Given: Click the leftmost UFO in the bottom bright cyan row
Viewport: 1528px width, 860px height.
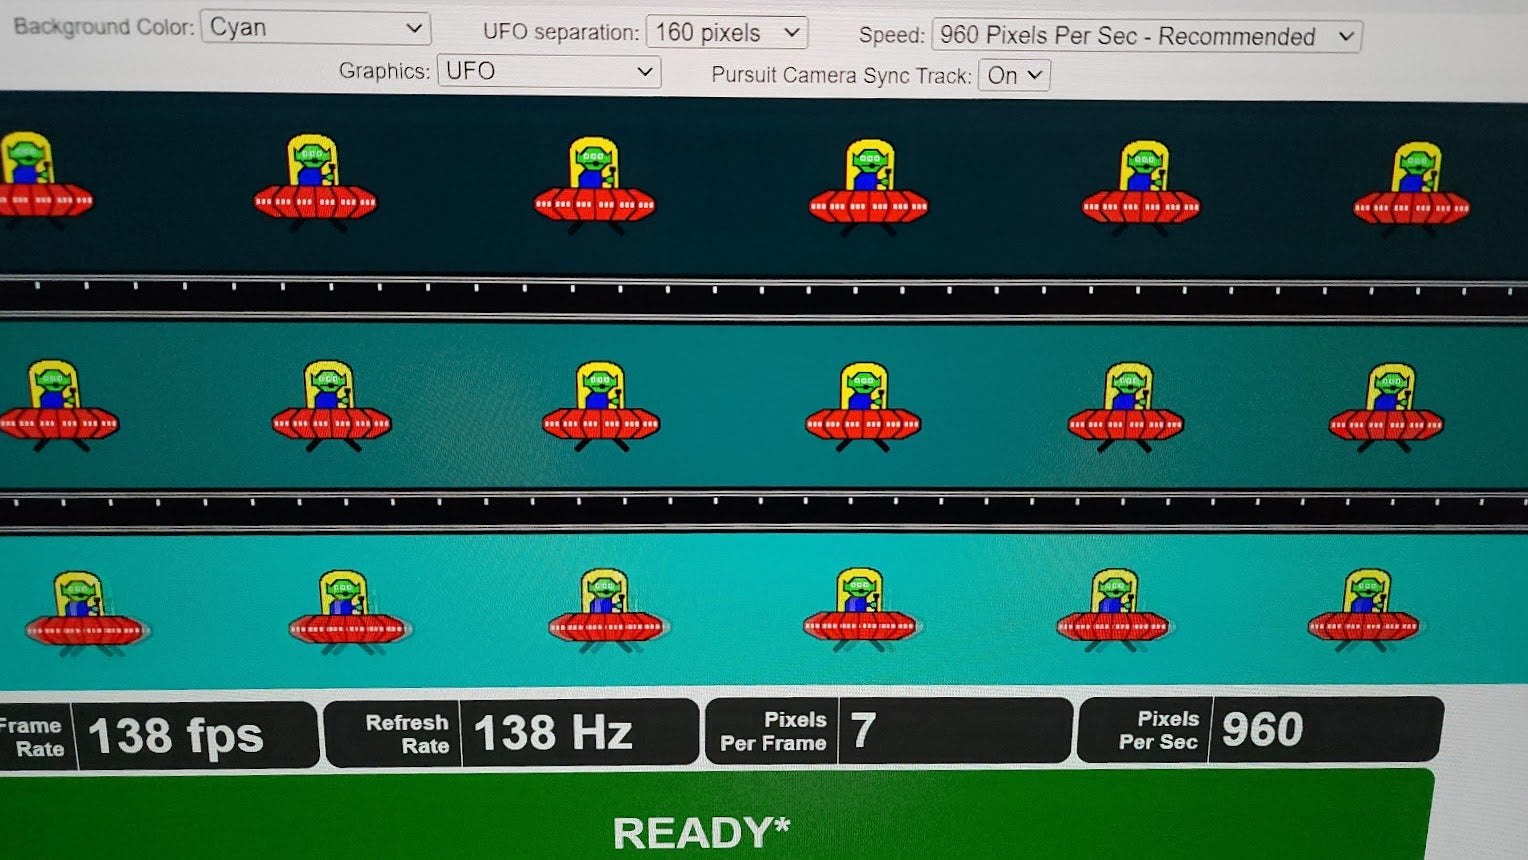Looking at the screenshot, I should (86, 613).
